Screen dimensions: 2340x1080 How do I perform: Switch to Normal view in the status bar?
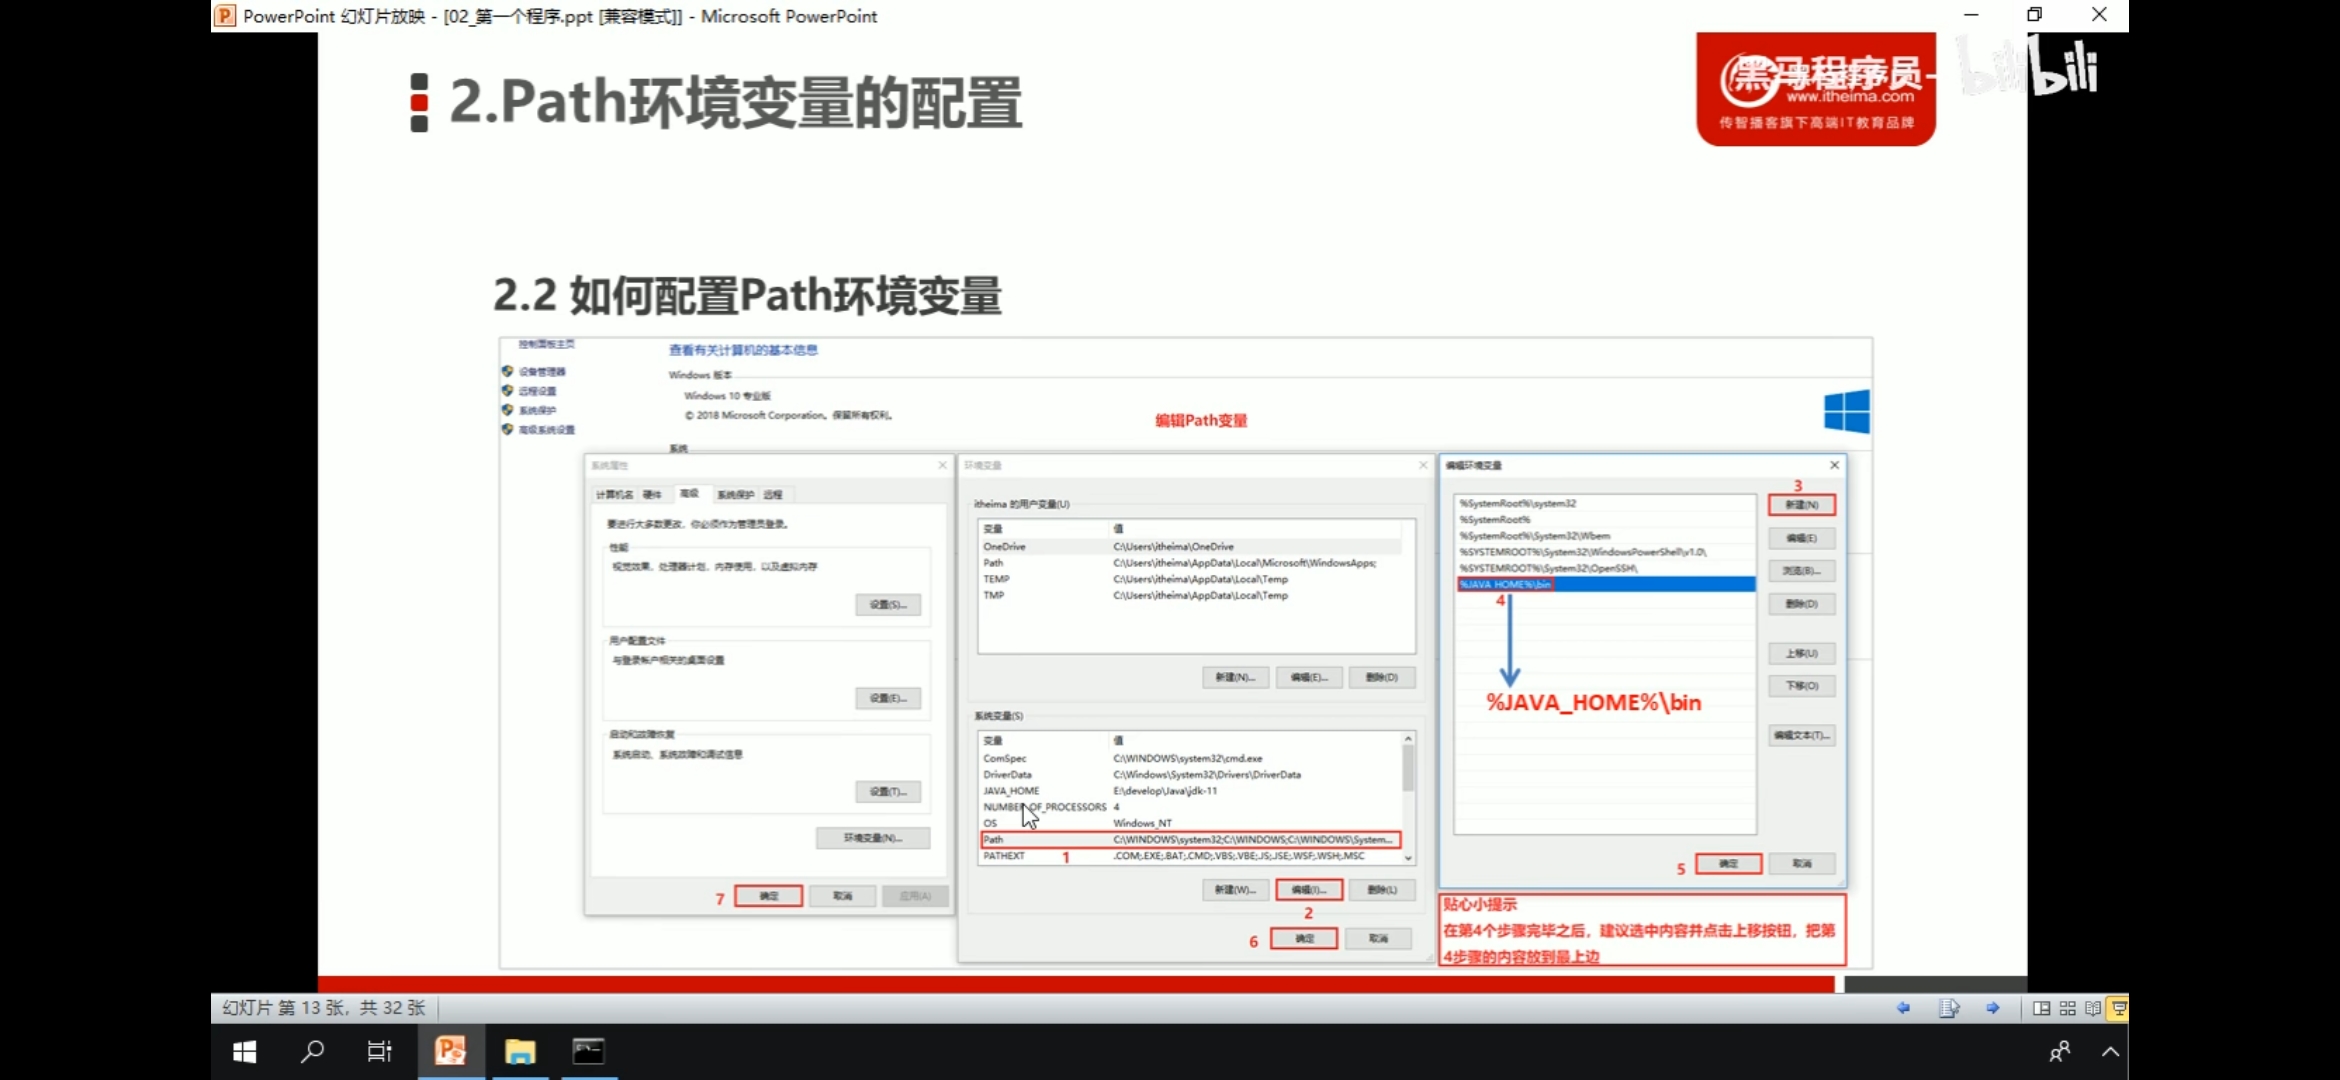2042,1008
